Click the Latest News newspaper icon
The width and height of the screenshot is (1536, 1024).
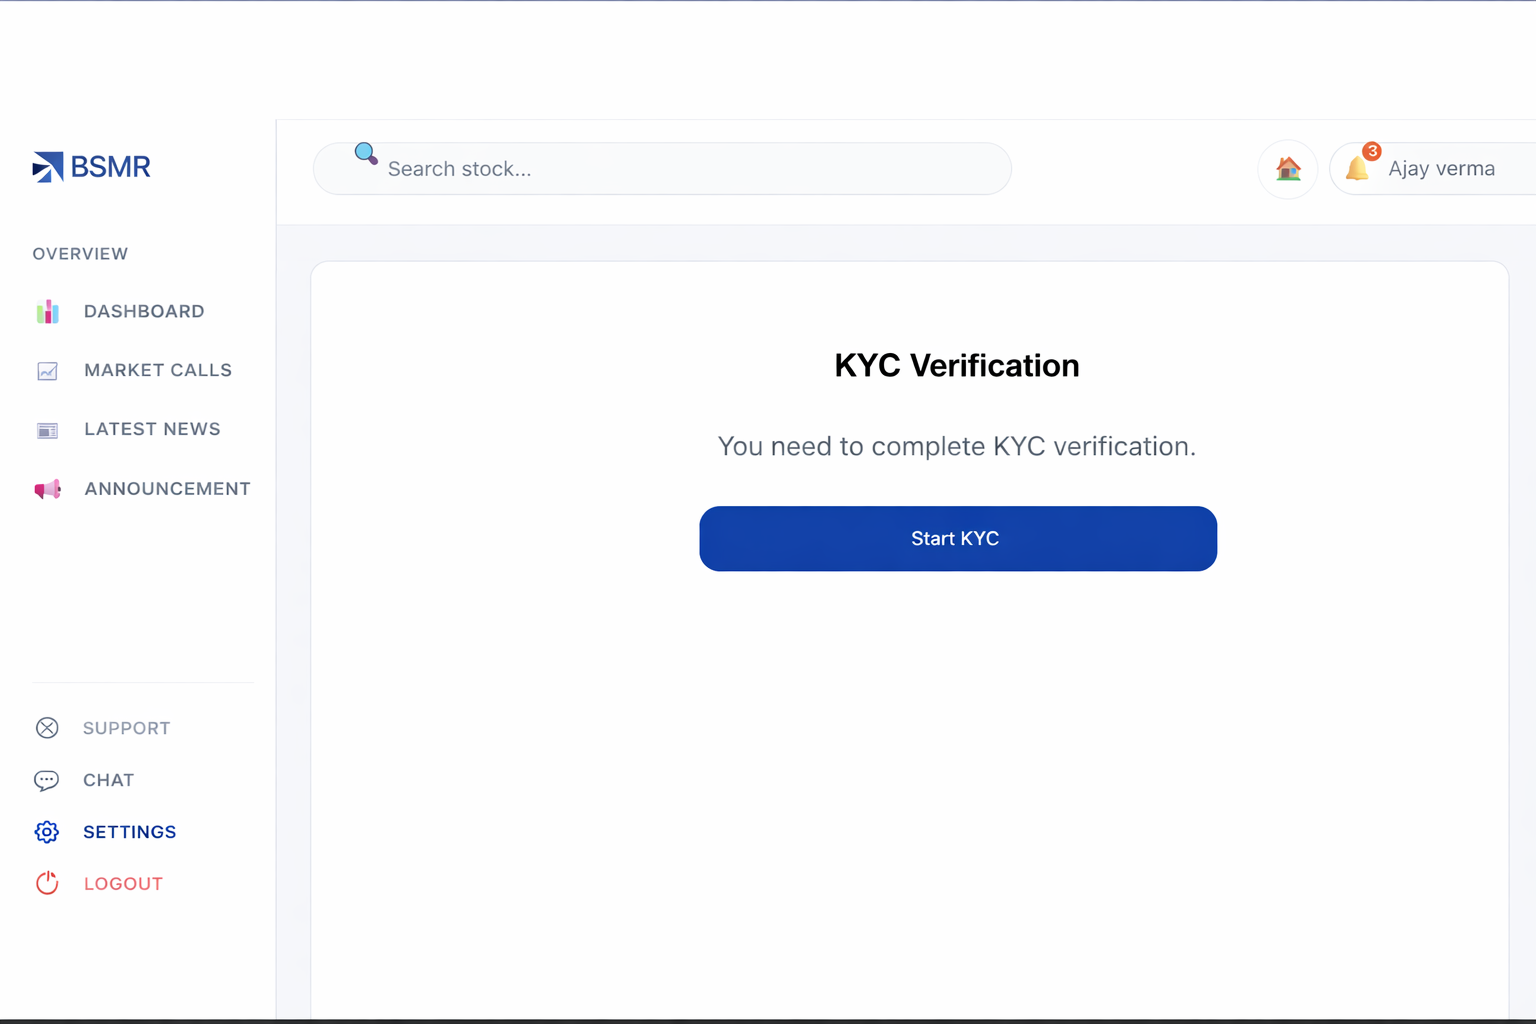pos(47,430)
